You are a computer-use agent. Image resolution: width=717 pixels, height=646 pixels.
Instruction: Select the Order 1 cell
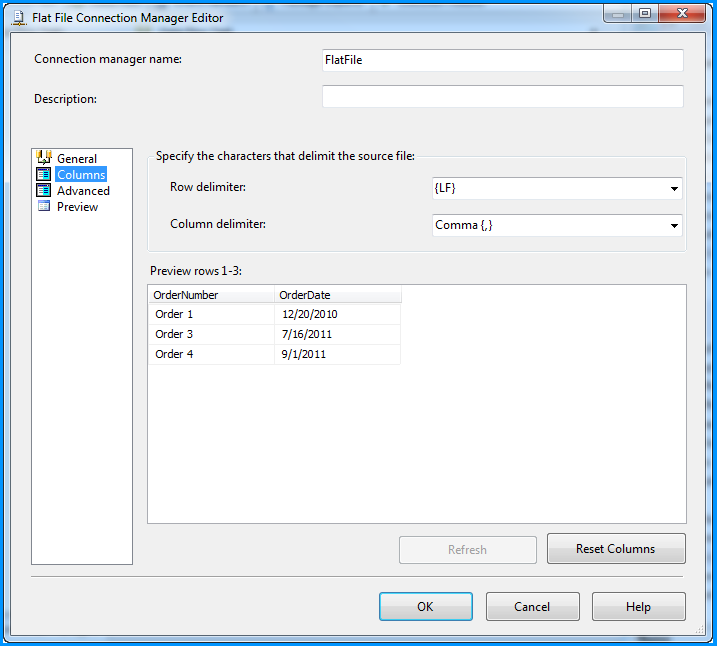click(x=212, y=315)
